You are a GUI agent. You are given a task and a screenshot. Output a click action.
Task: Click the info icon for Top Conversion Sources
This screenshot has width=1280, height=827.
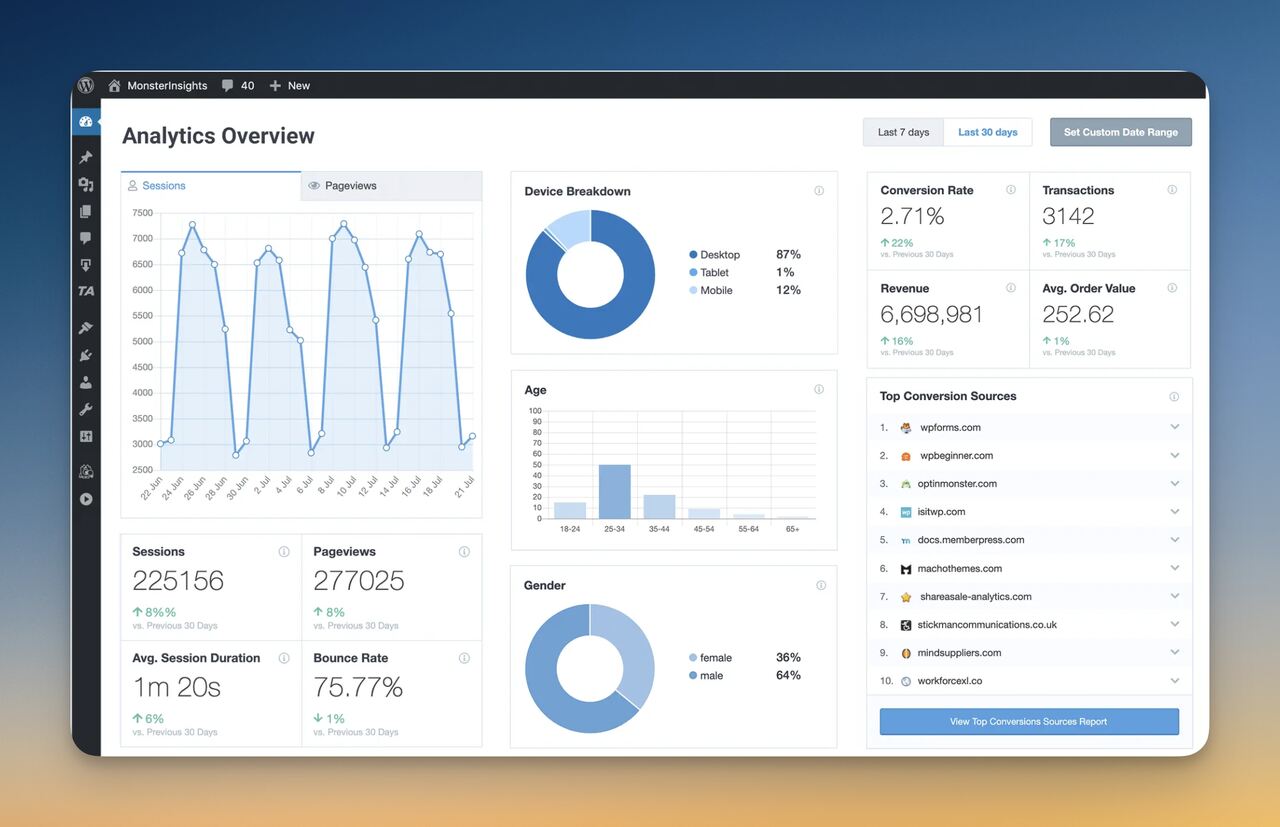click(x=1174, y=397)
